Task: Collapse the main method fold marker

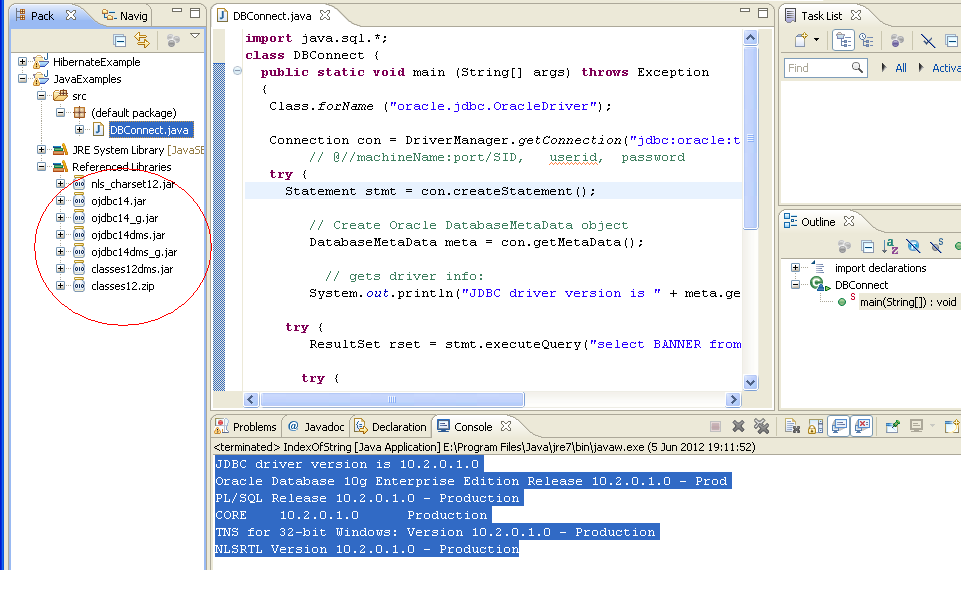Action: pos(237,71)
